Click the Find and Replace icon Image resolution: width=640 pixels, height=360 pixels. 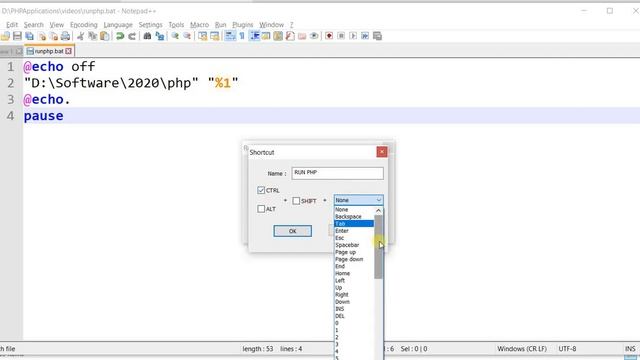[160, 36]
